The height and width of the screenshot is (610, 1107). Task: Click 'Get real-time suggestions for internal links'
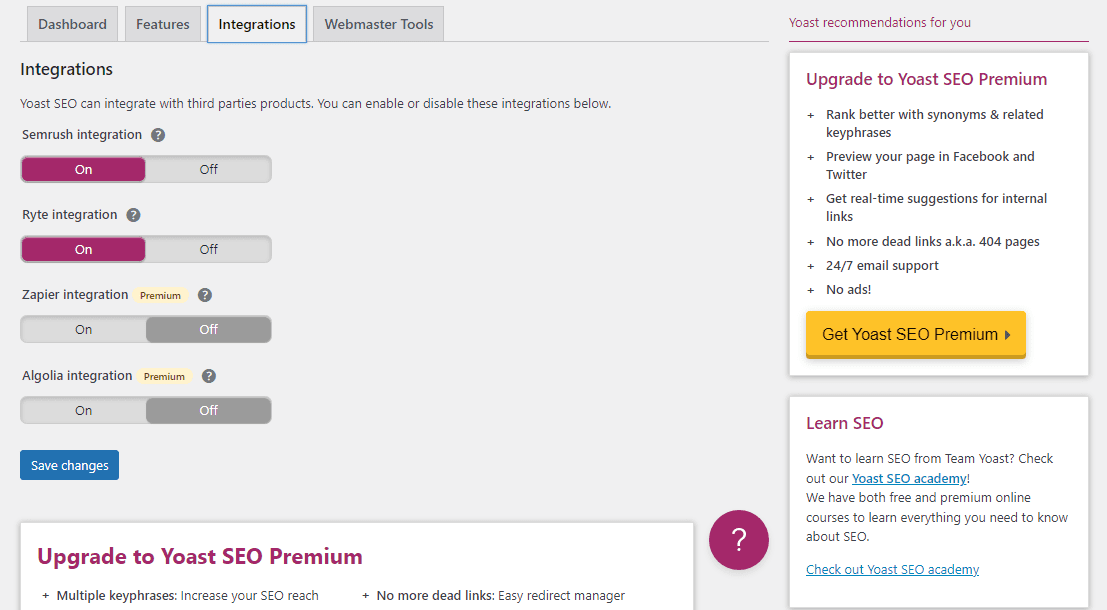click(x=936, y=208)
